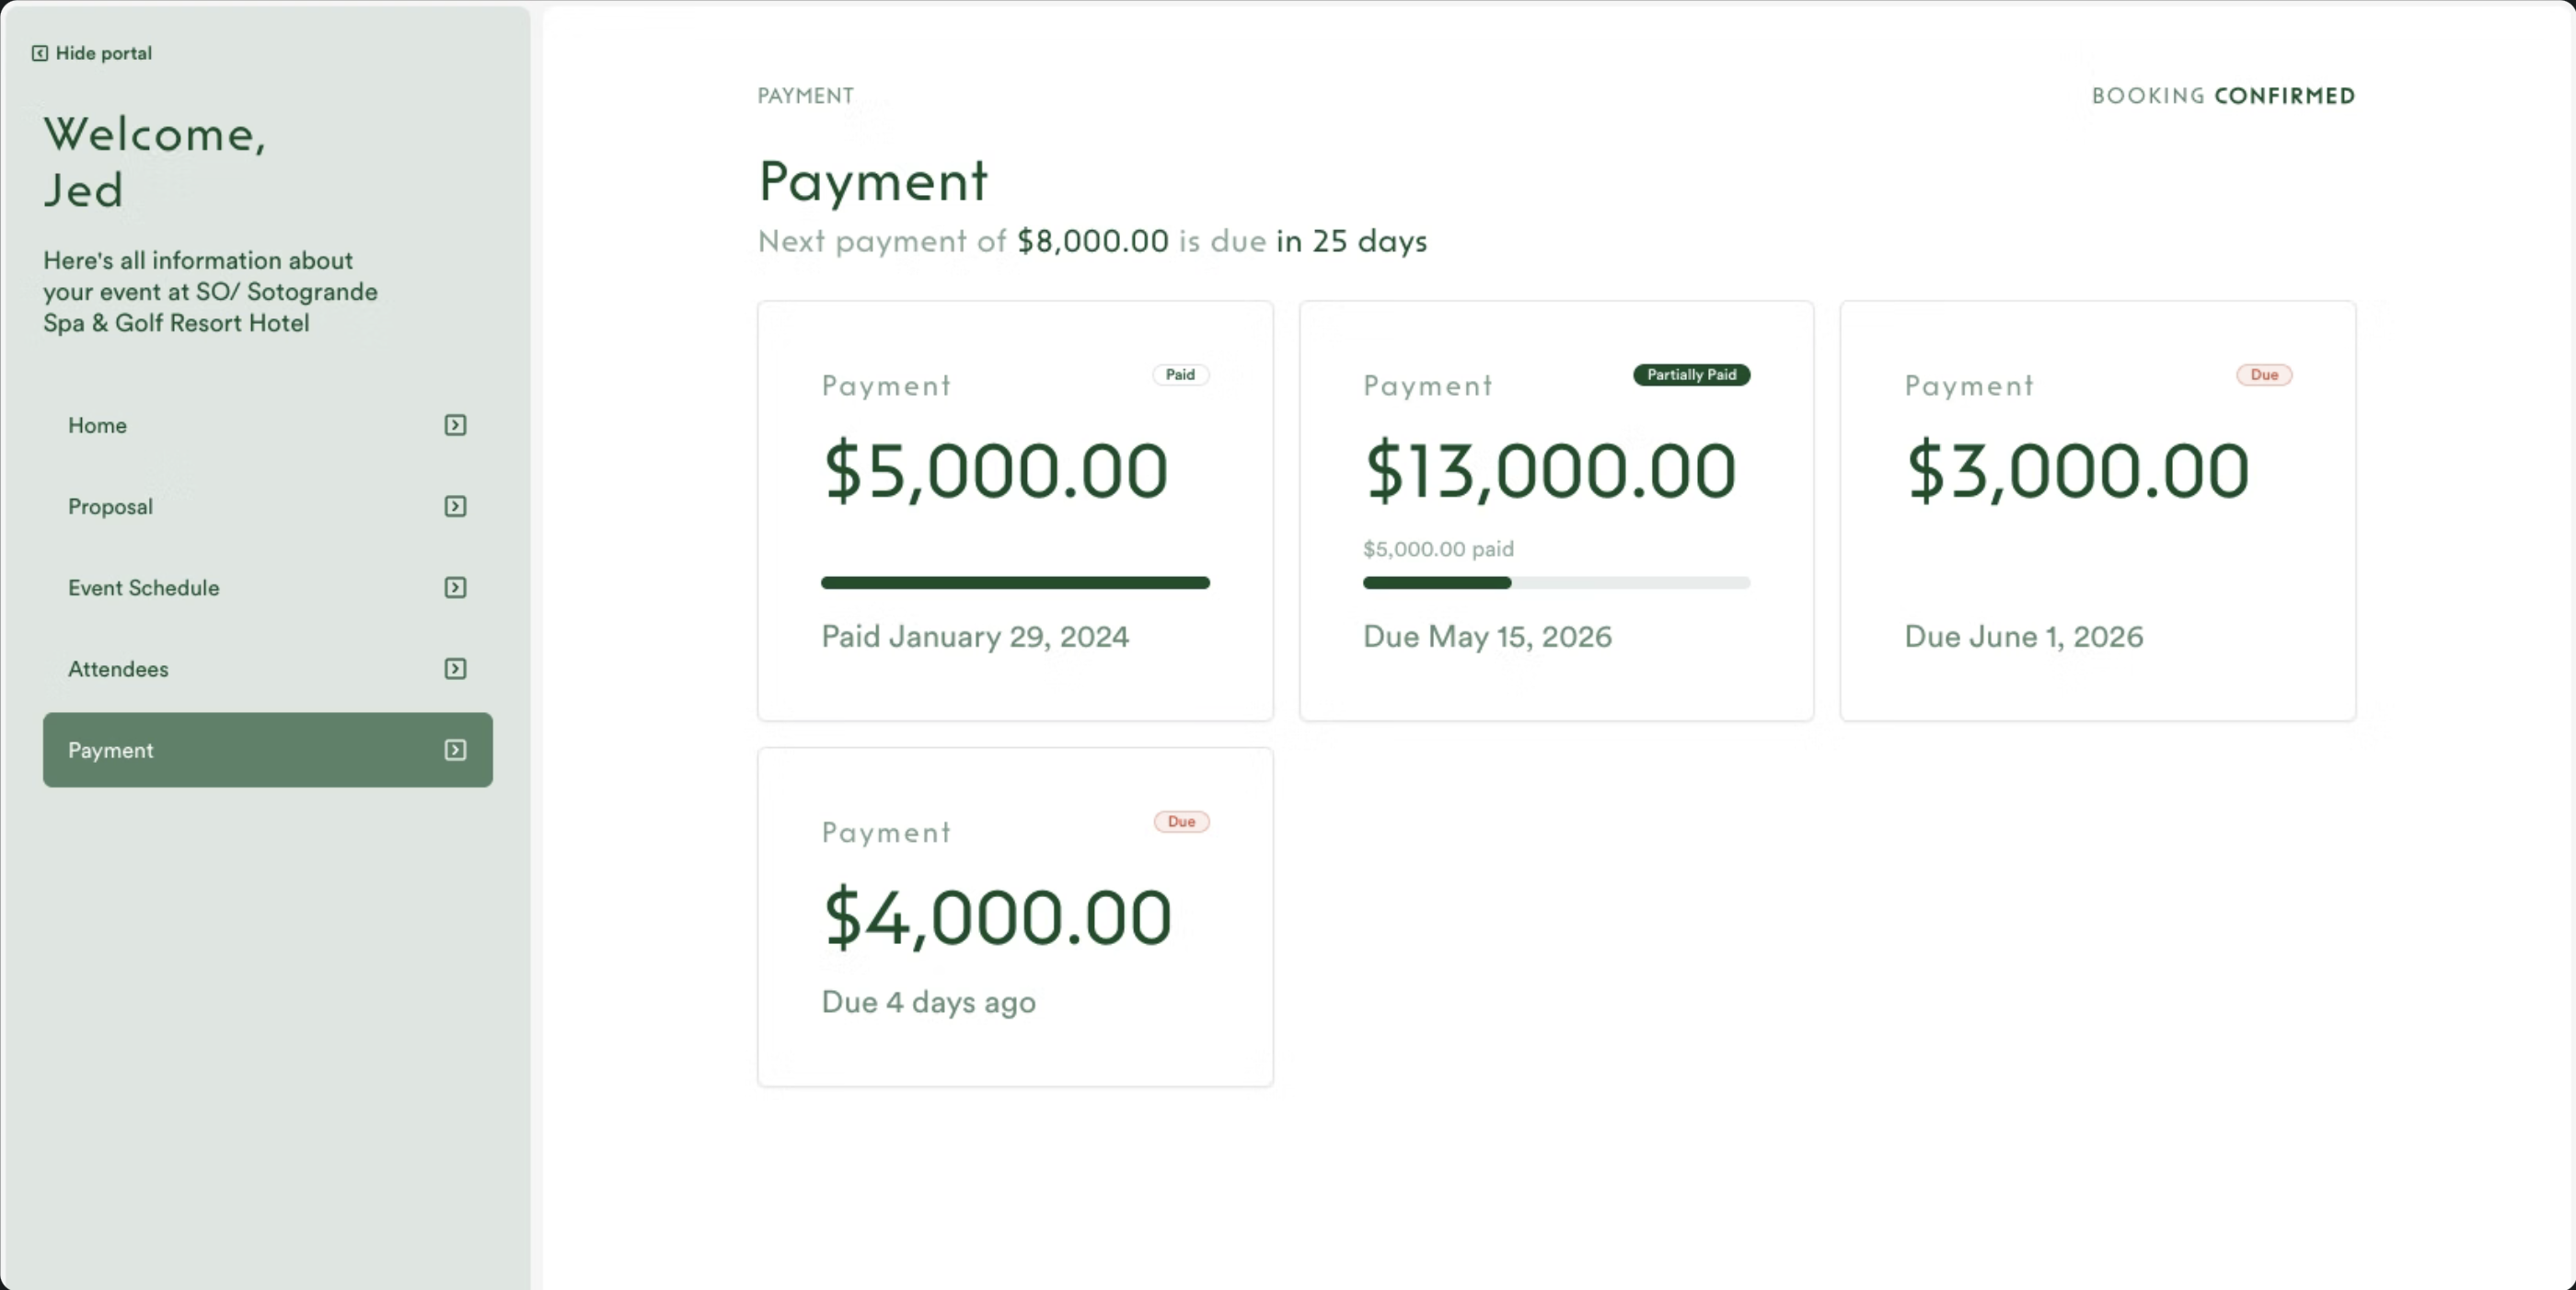Open the Home section in the sidebar
Screen dimensions: 2576x1290
(268, 425)
